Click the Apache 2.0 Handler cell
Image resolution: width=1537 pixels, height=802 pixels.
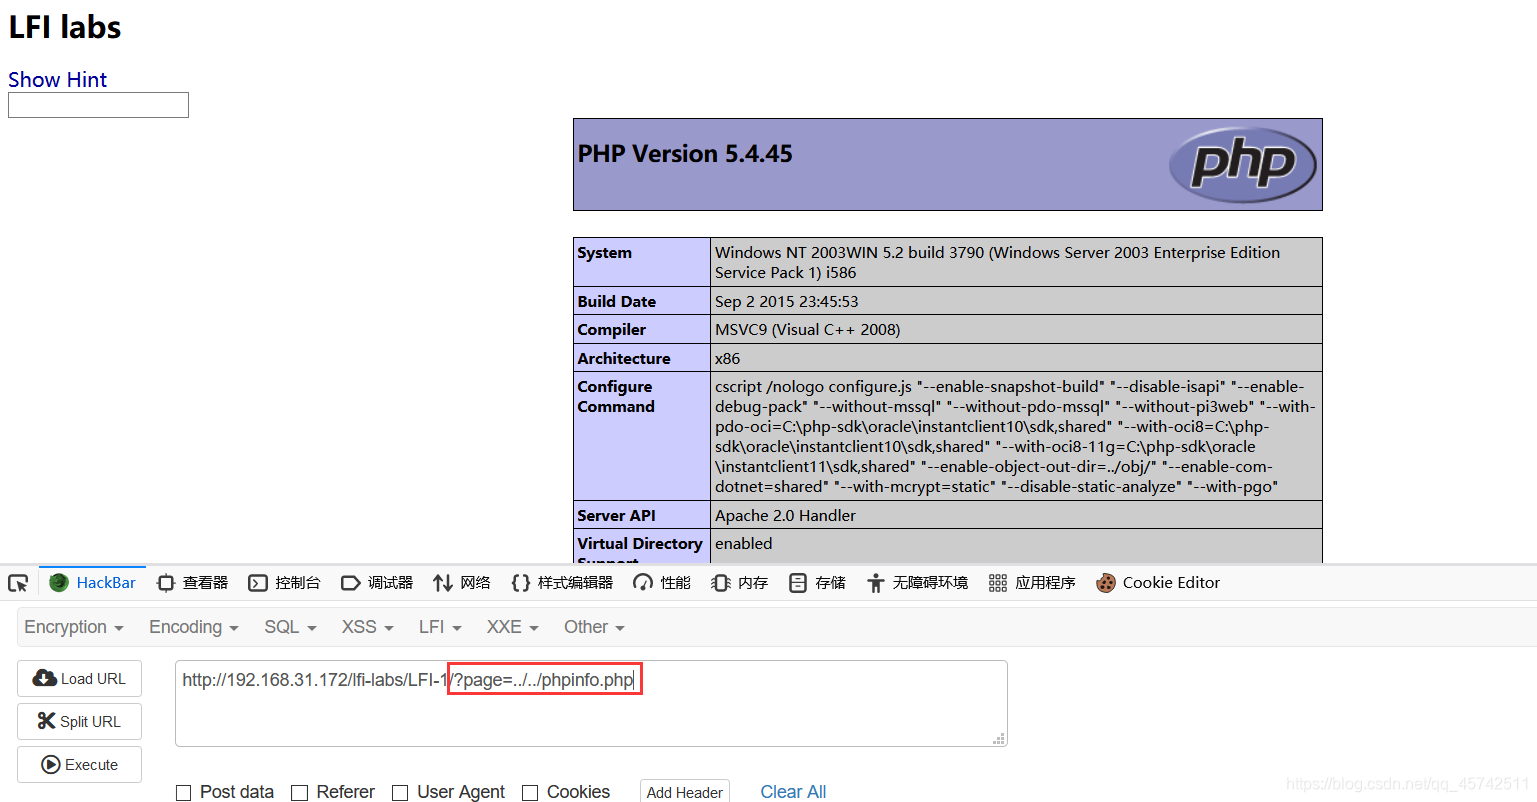coord(1017,515)
